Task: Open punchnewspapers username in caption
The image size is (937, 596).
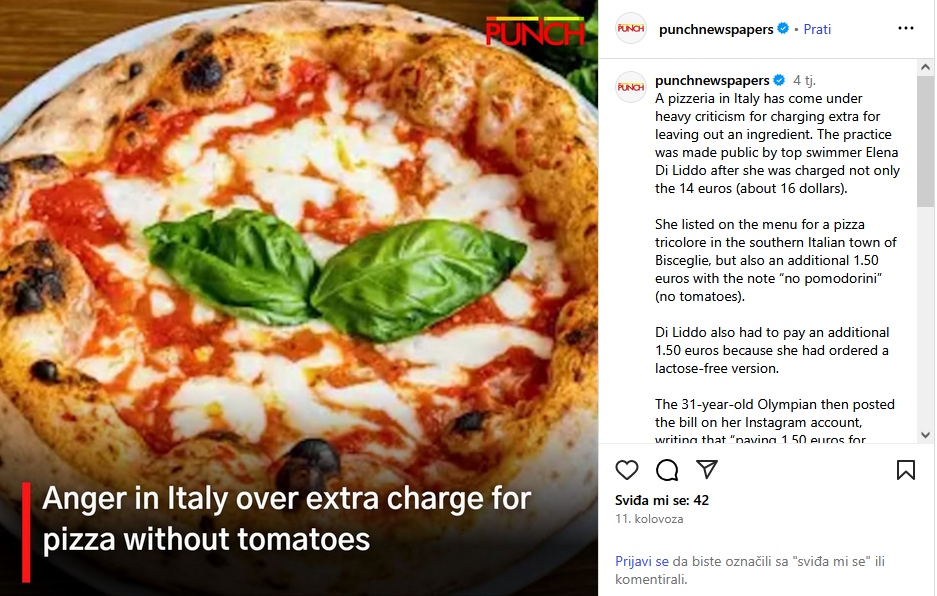Action: (712, 80)
